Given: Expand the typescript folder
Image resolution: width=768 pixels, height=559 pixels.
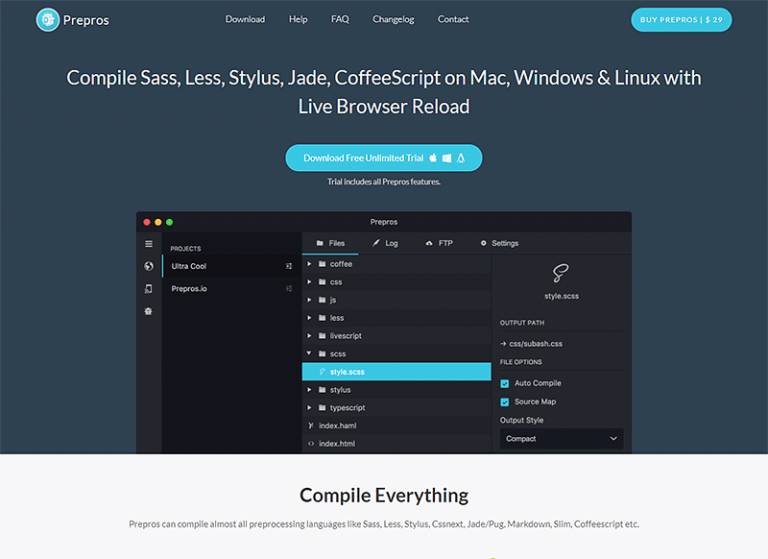Looking at the screenshot, I should 311,408.
